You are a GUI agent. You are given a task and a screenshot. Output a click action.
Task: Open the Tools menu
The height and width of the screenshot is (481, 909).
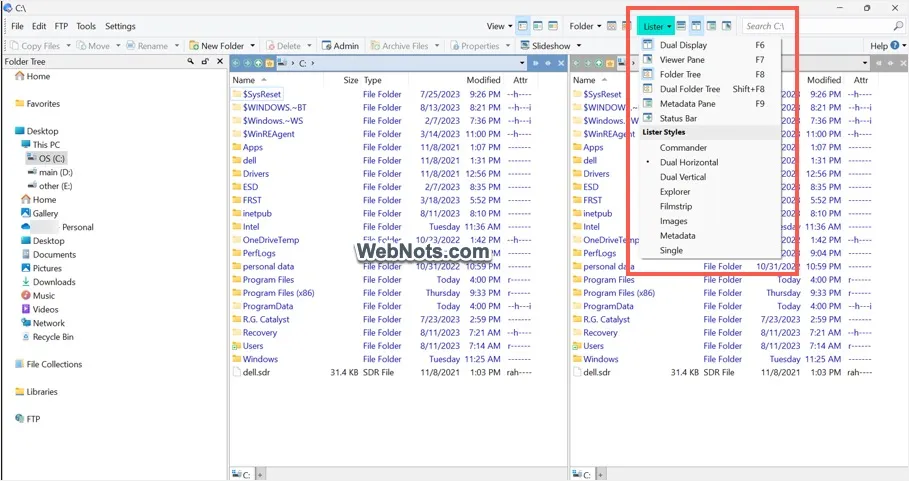coord(86,26)
